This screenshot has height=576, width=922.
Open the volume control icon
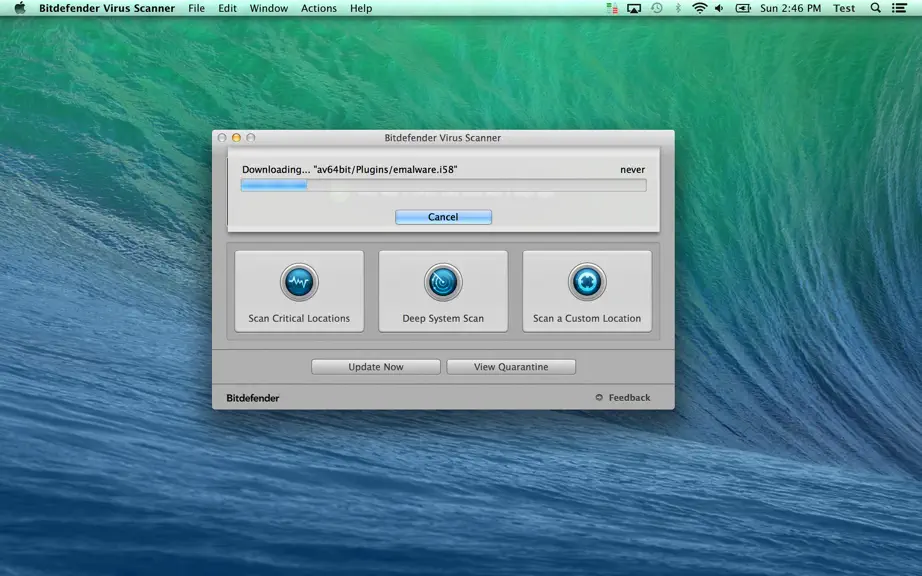(719, 8)
